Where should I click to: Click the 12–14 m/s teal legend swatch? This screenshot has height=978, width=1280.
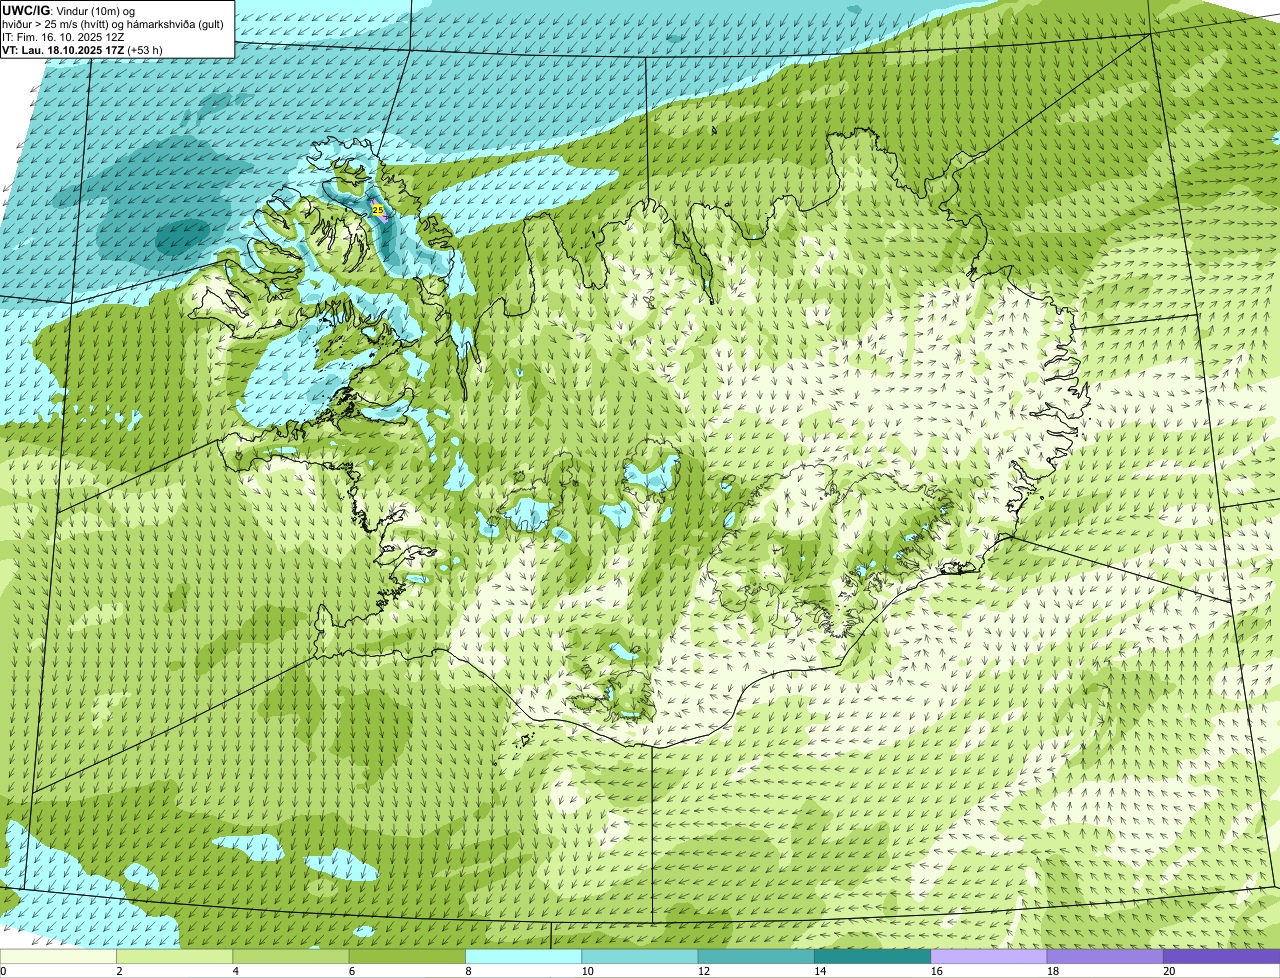(x=756, y=956)
